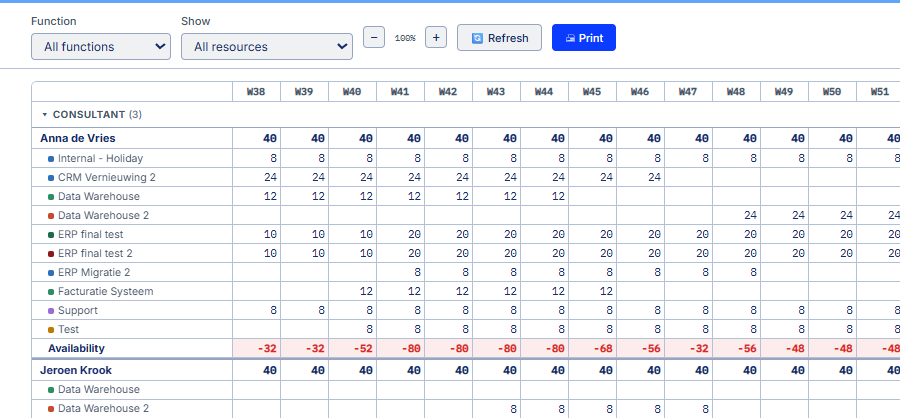
Task: Click the Facturatie Systeem cell for W40
Action: 352,291
